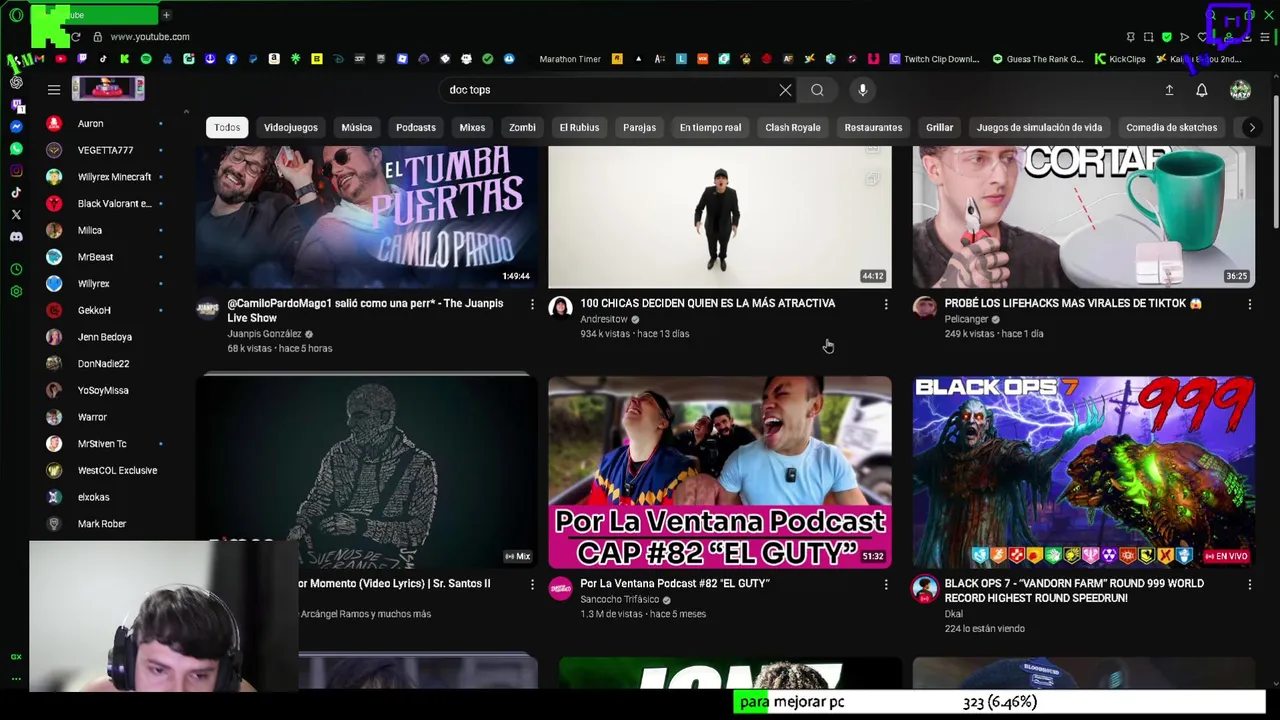This screenshot has width=1280, height=720.
Task: Open the Twitch bookmark icon
Action: click(x=82, y=59)
